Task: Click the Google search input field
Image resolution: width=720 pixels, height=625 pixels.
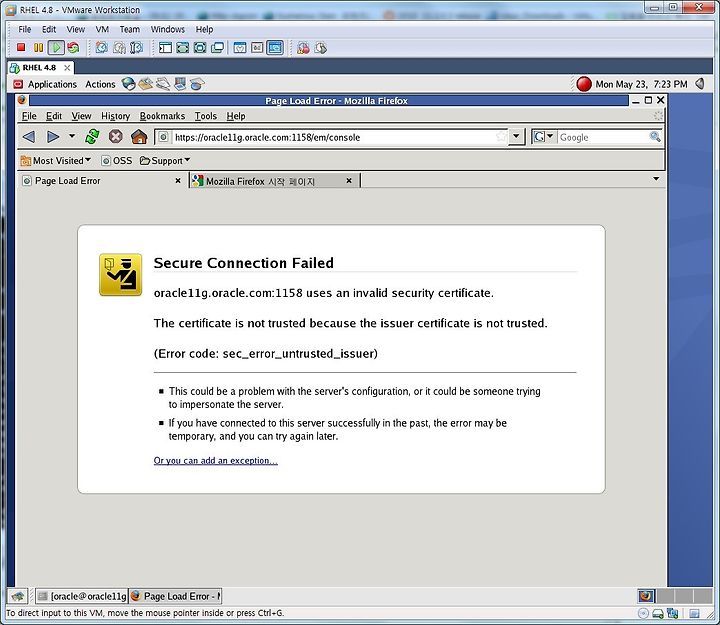Action: (603, 137)
